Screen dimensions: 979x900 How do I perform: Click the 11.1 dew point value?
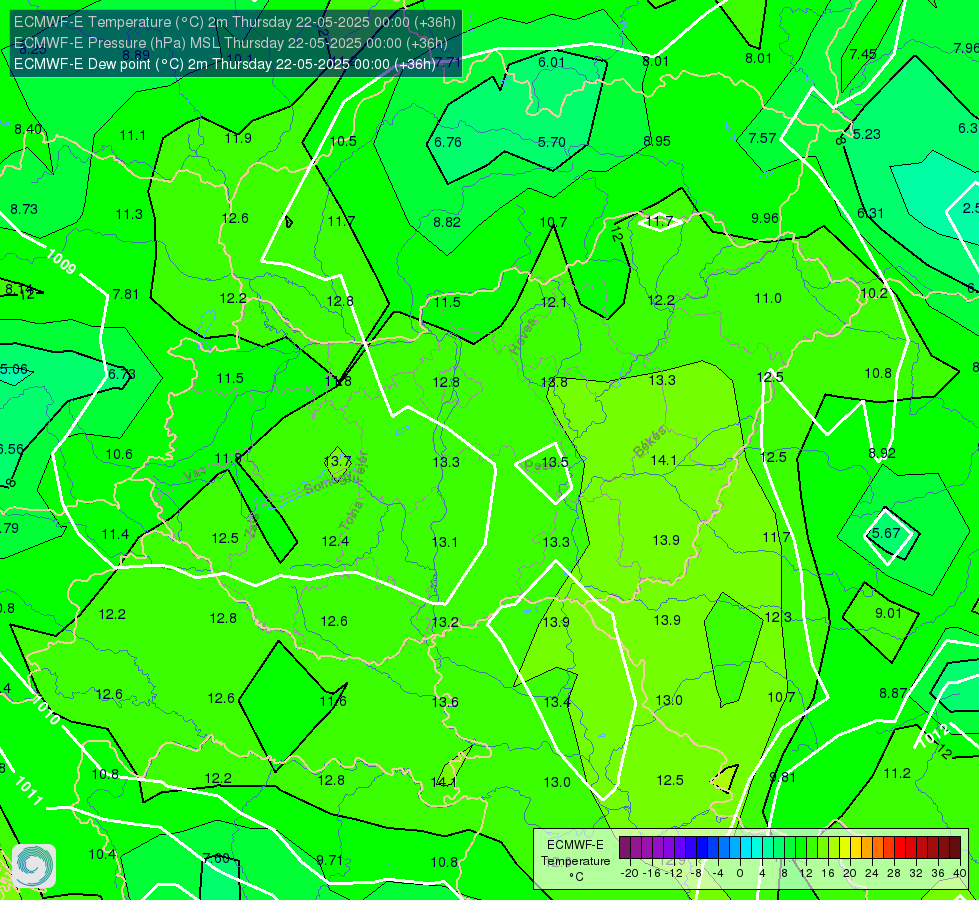pyautogui.click(x=132, y=136)
